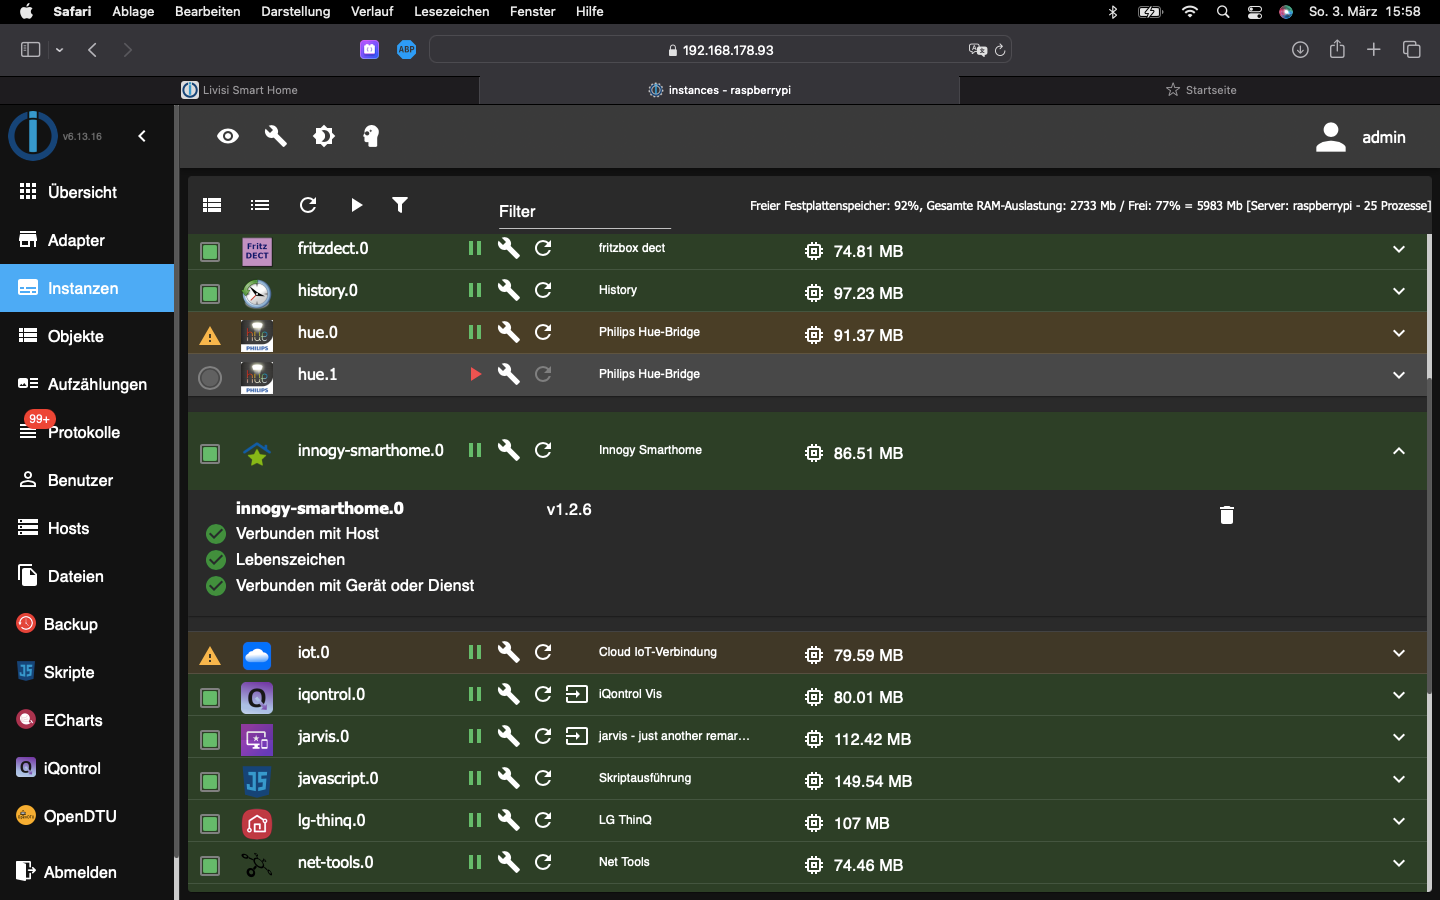
Task: Open the wrench settings for fritzdect.0
Action: coord(509,248)
